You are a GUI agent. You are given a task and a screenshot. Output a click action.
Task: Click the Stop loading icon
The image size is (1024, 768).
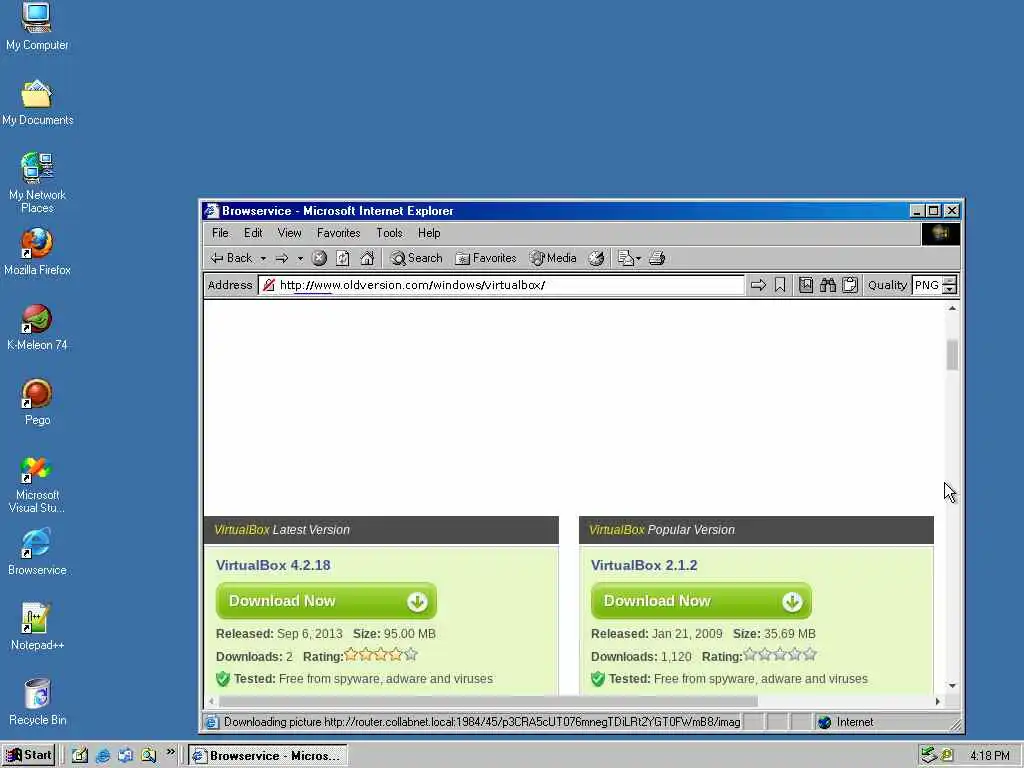tap(319, 258)
